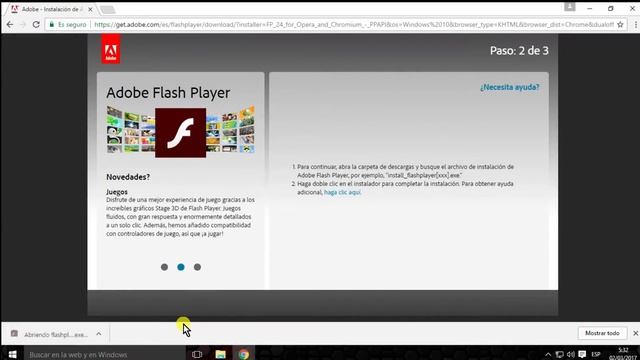Viewport: 640px width, 360px height.
Task: Open Task View from the taskbar
Action: 197,354
